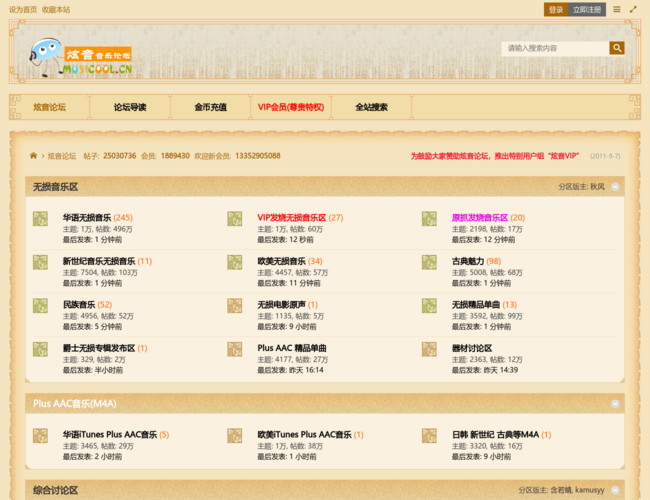
Task: Open the Plus AAC 精品单曲 forum
Action: (292, 348)
